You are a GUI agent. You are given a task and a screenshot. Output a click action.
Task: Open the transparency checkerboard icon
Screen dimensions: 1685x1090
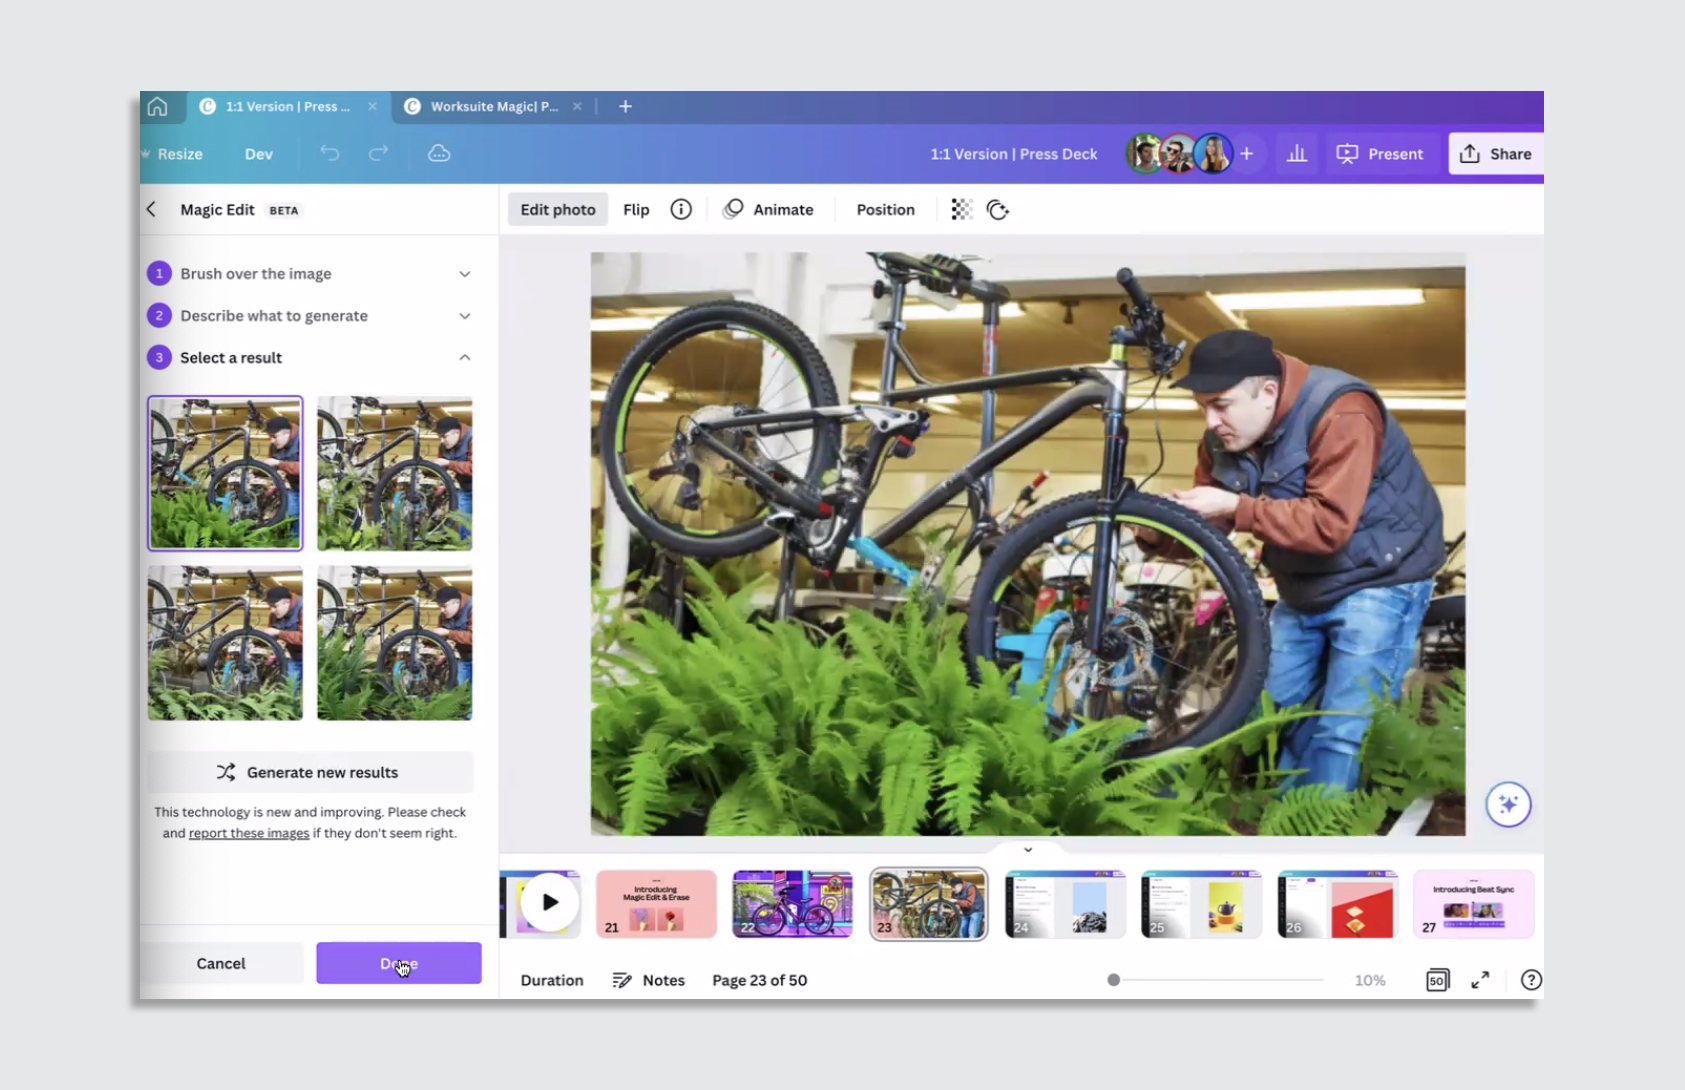point(961,209)
